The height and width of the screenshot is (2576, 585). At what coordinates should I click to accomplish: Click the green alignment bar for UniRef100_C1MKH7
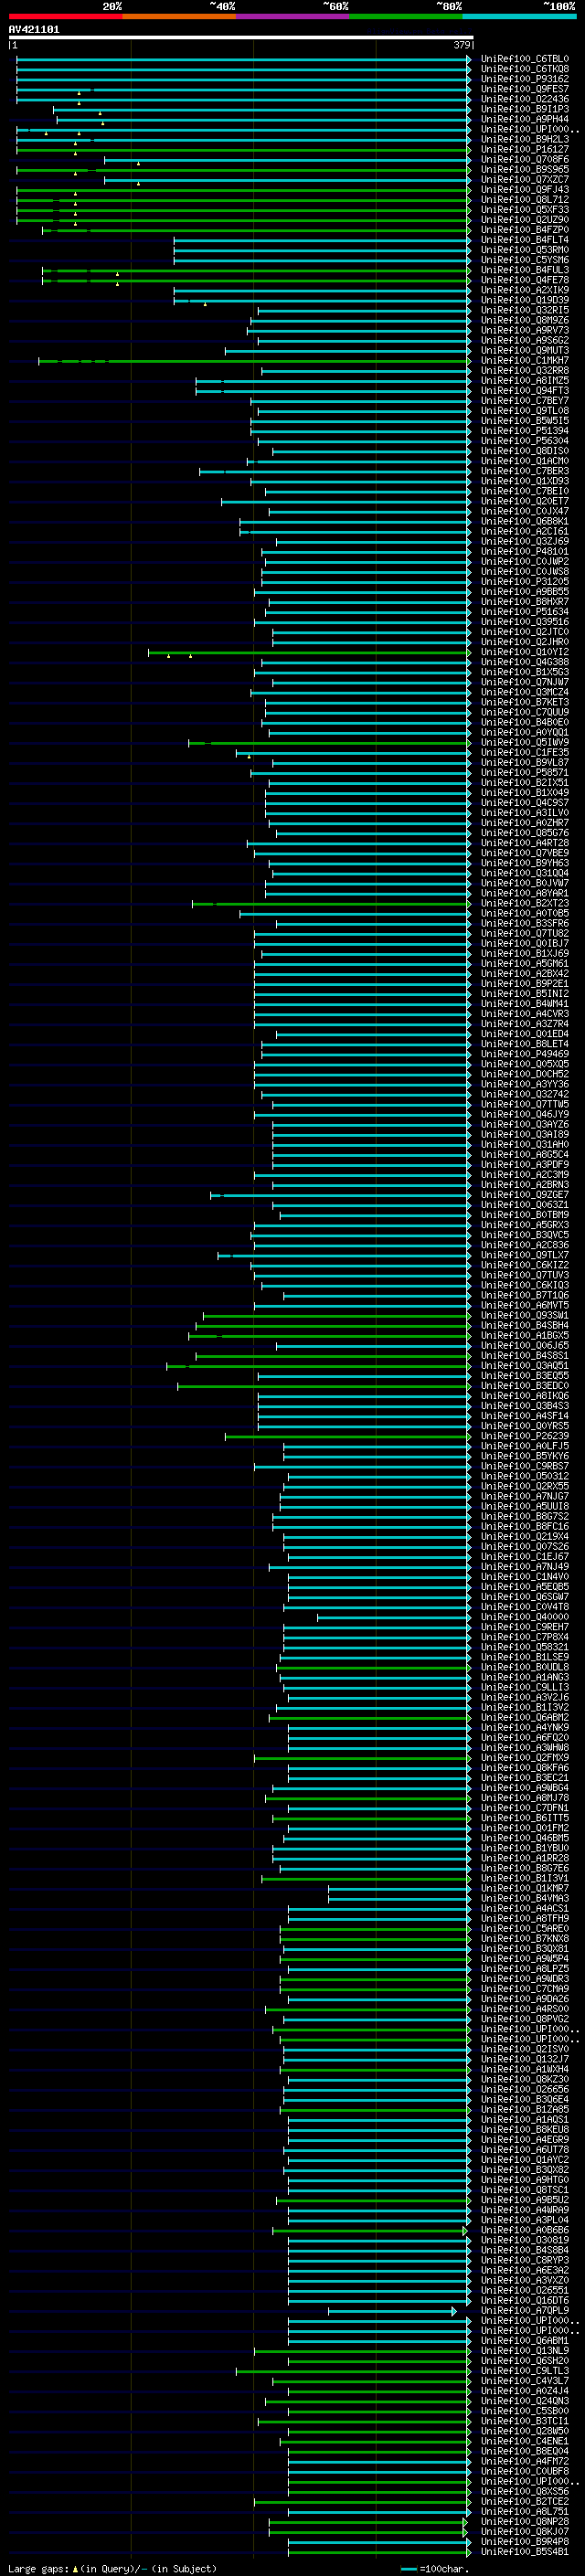coord(254,361)
